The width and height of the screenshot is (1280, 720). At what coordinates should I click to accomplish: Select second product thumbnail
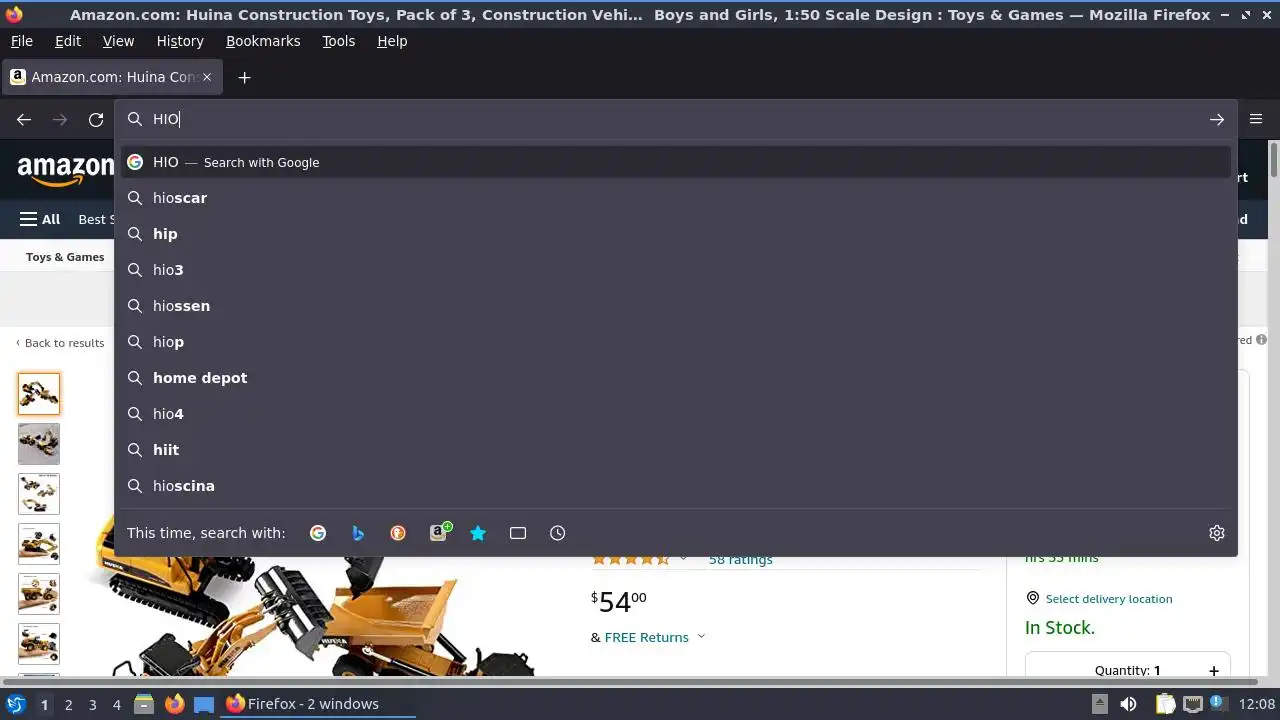39,444
